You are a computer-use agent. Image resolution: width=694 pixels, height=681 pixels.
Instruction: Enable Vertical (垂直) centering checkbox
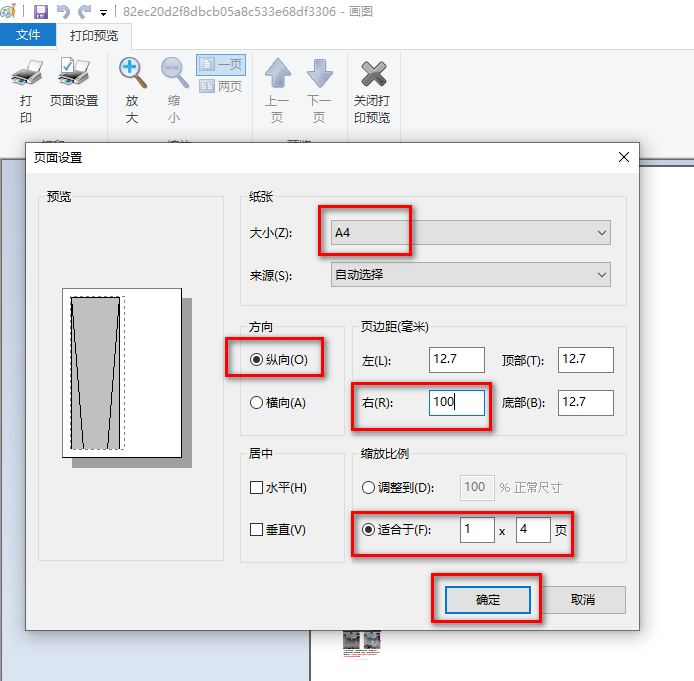coord(257,530)
